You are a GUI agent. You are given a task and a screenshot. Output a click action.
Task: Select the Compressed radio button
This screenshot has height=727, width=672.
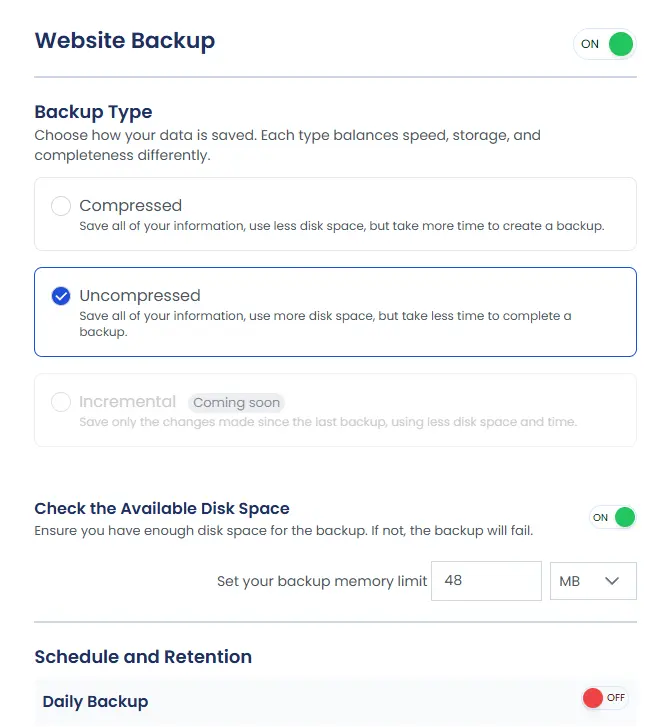pos(61,206)
